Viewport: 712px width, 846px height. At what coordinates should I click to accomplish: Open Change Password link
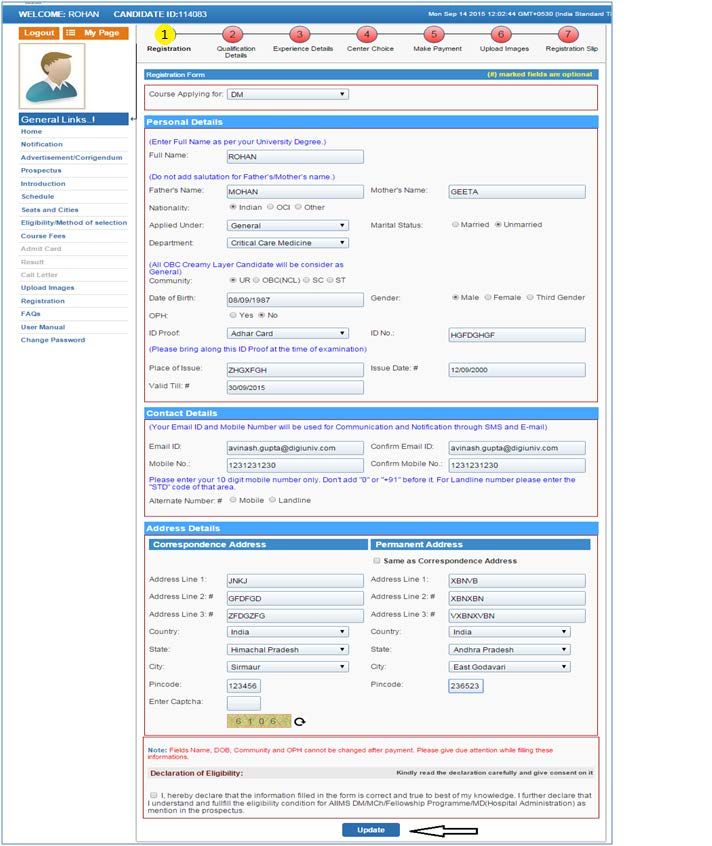pyautogui.click(x=53, y=340)
